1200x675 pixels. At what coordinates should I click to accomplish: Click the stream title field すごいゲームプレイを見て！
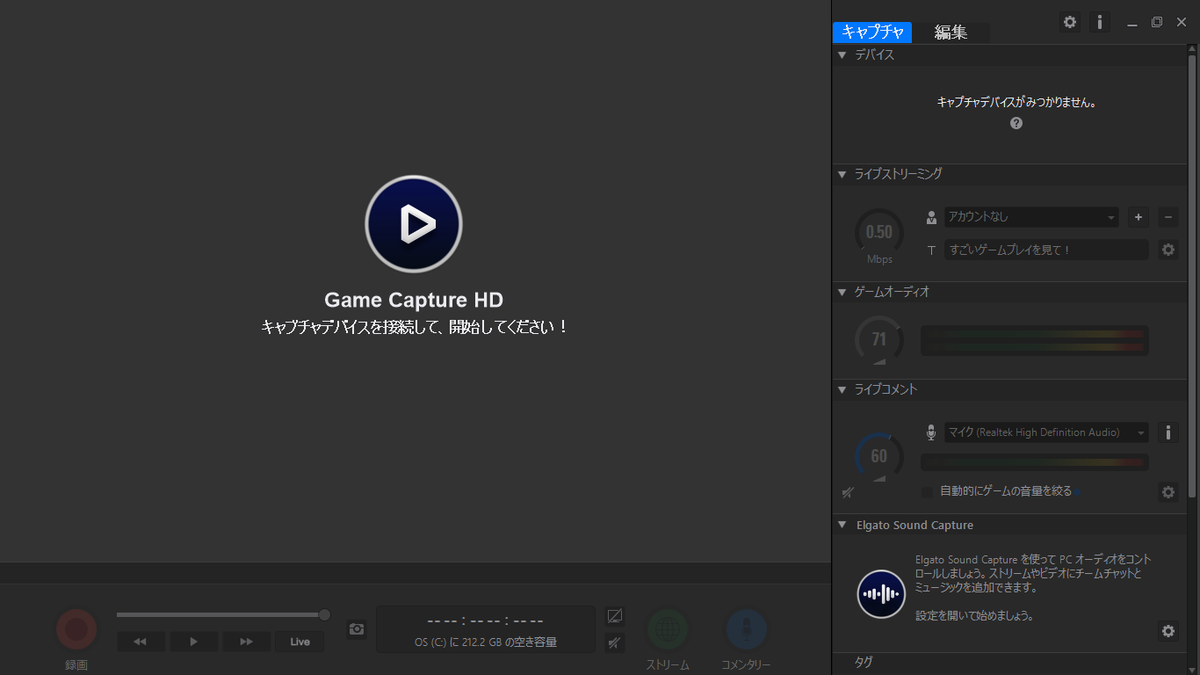point(1046,249)
